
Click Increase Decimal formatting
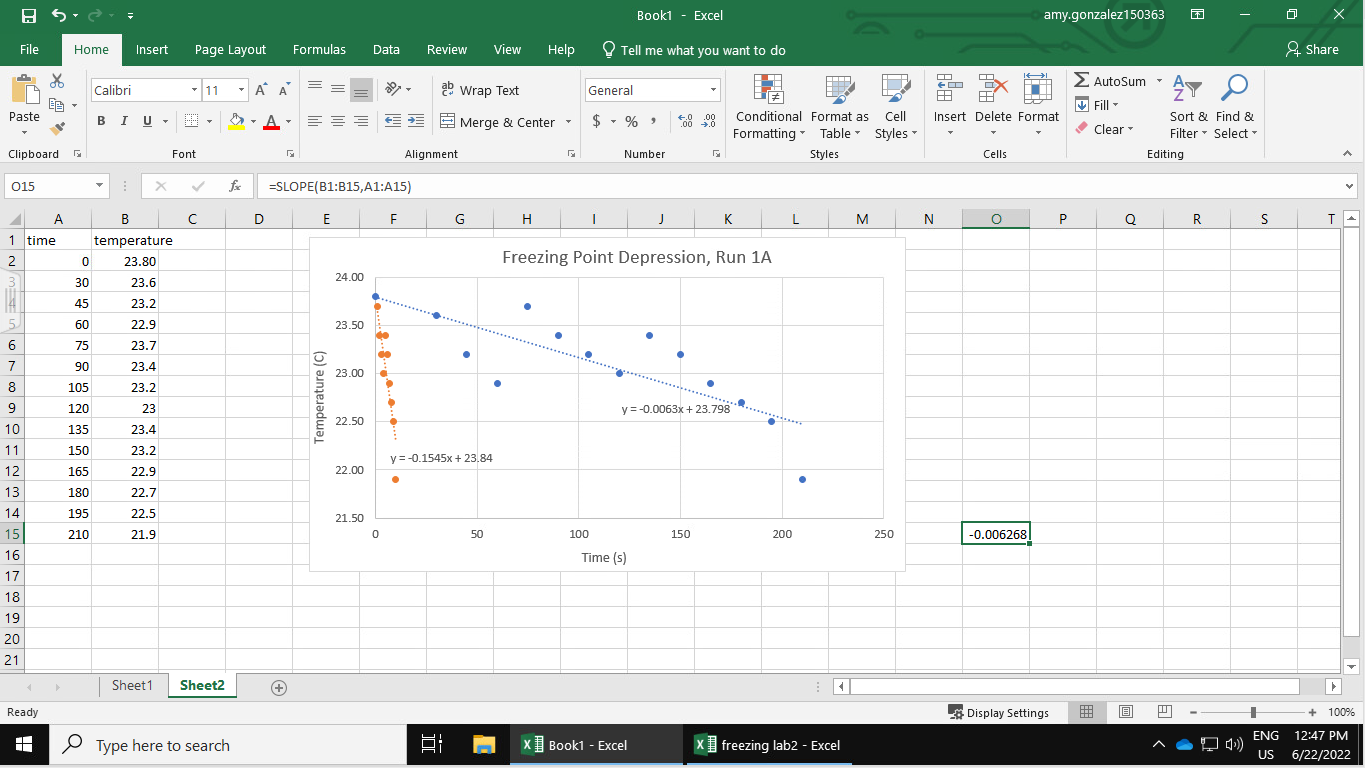[684, 121]
